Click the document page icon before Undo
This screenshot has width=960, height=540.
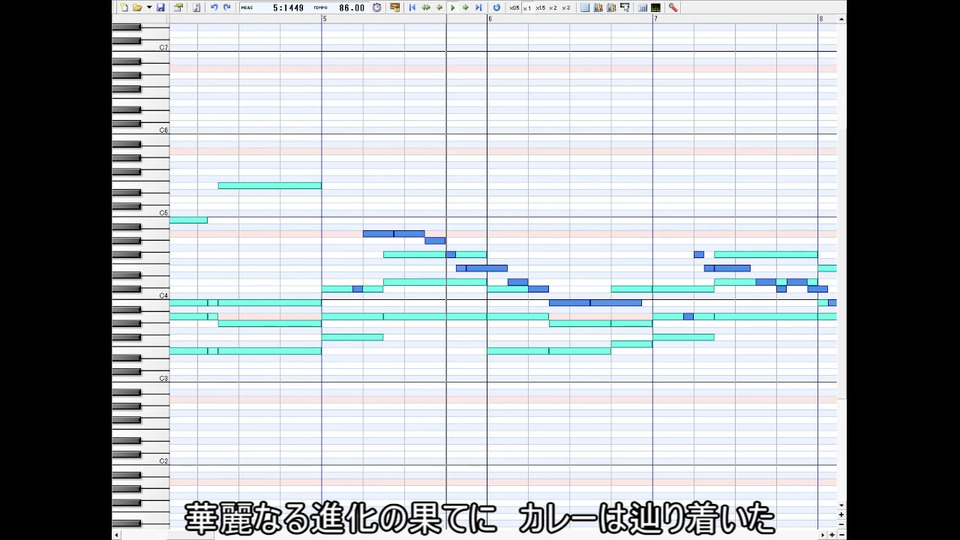[197, 7]
